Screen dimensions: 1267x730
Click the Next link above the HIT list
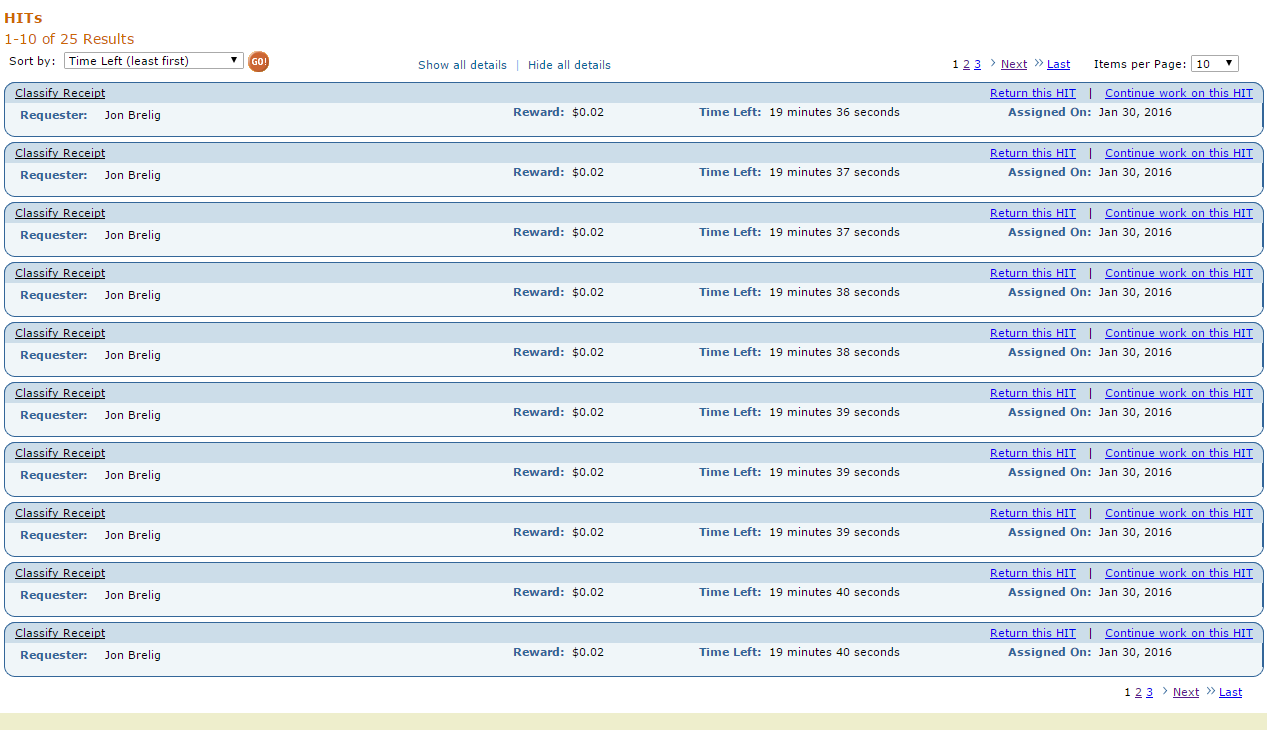point(1014,64)
